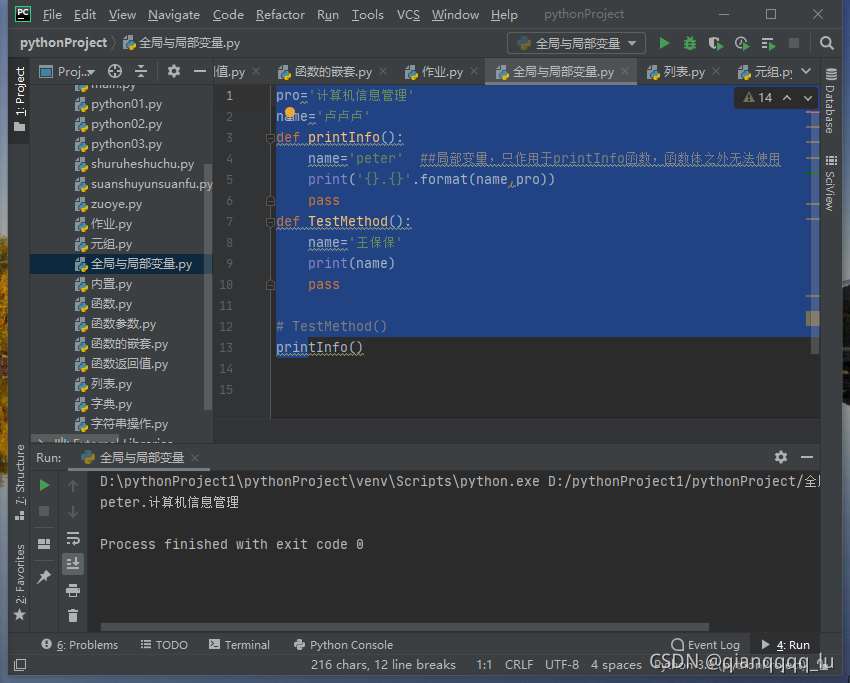Click the Locate/Select Opened File crosshair icon
Image resolution: width=850 pixels, height=683 pixels.
click(x=115, y=71)
